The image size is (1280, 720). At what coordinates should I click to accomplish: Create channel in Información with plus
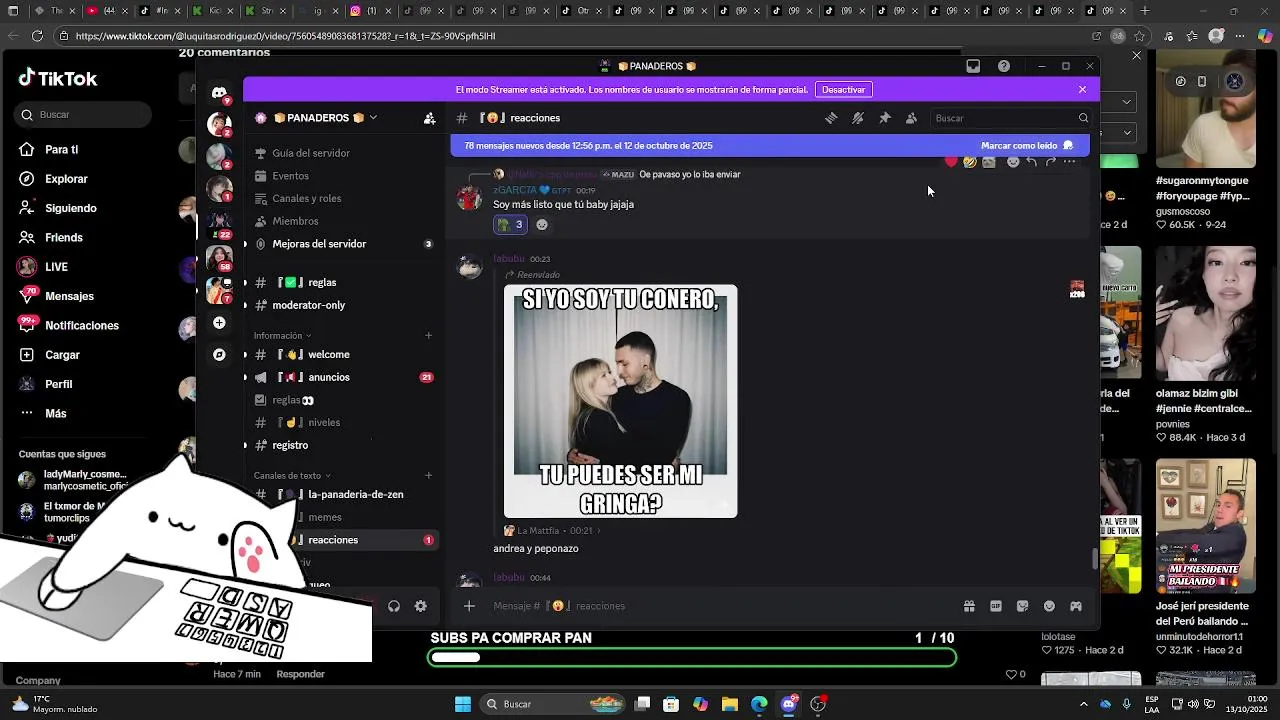[429, 336]
